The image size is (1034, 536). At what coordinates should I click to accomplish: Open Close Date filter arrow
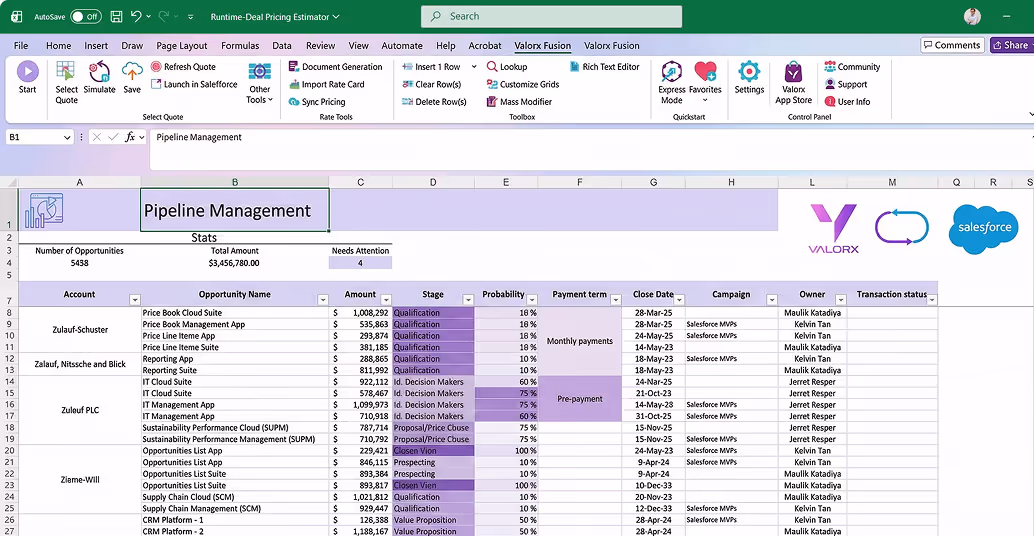coord(679,300)
